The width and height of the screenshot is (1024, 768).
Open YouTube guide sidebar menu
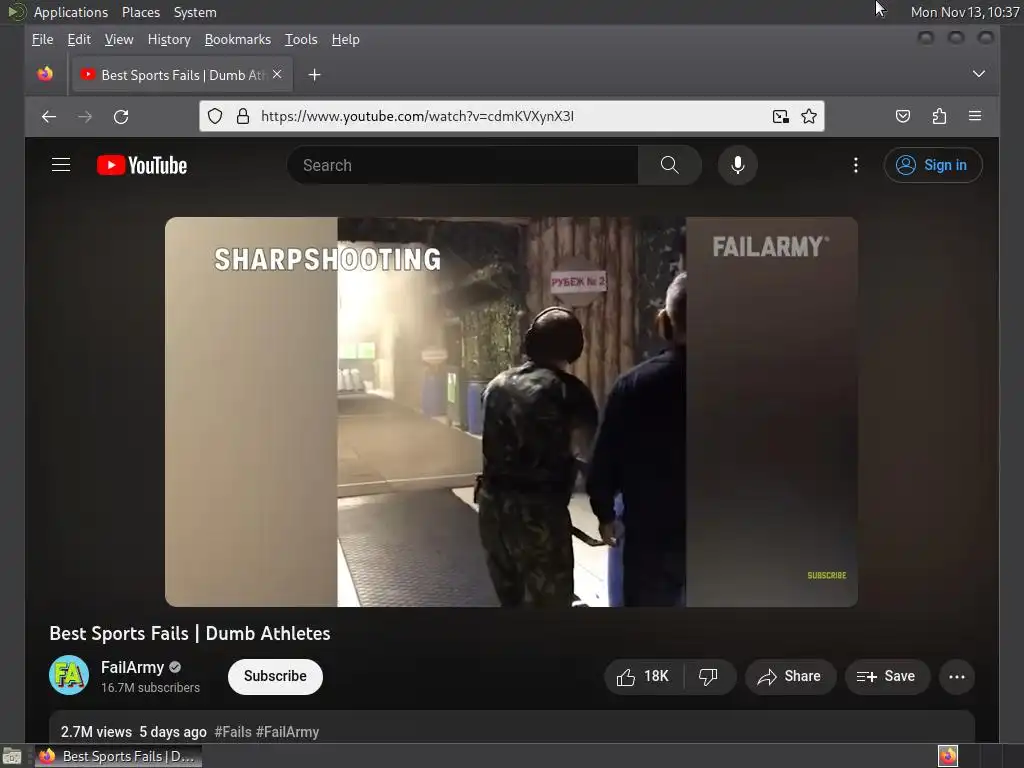coord(61,165)
